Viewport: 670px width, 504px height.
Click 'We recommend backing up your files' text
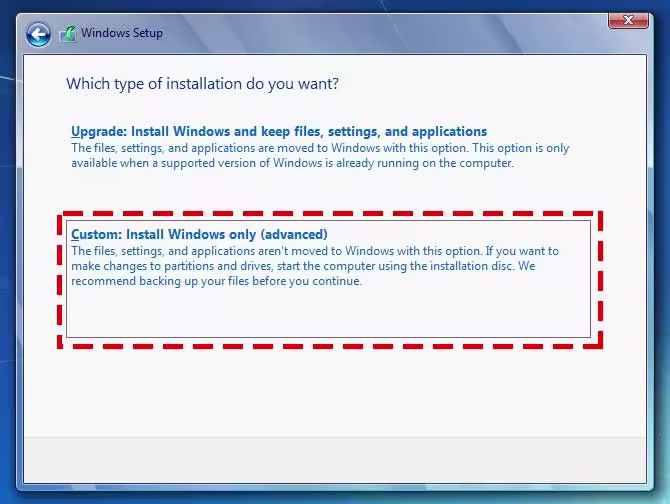215,281
